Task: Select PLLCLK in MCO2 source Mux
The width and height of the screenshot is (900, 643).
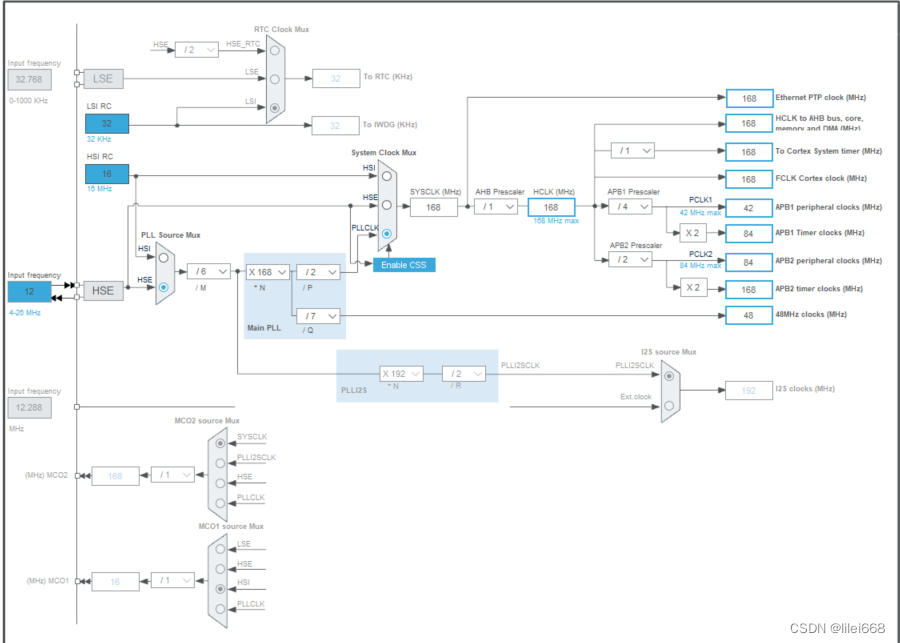Action: coord(220,503)
